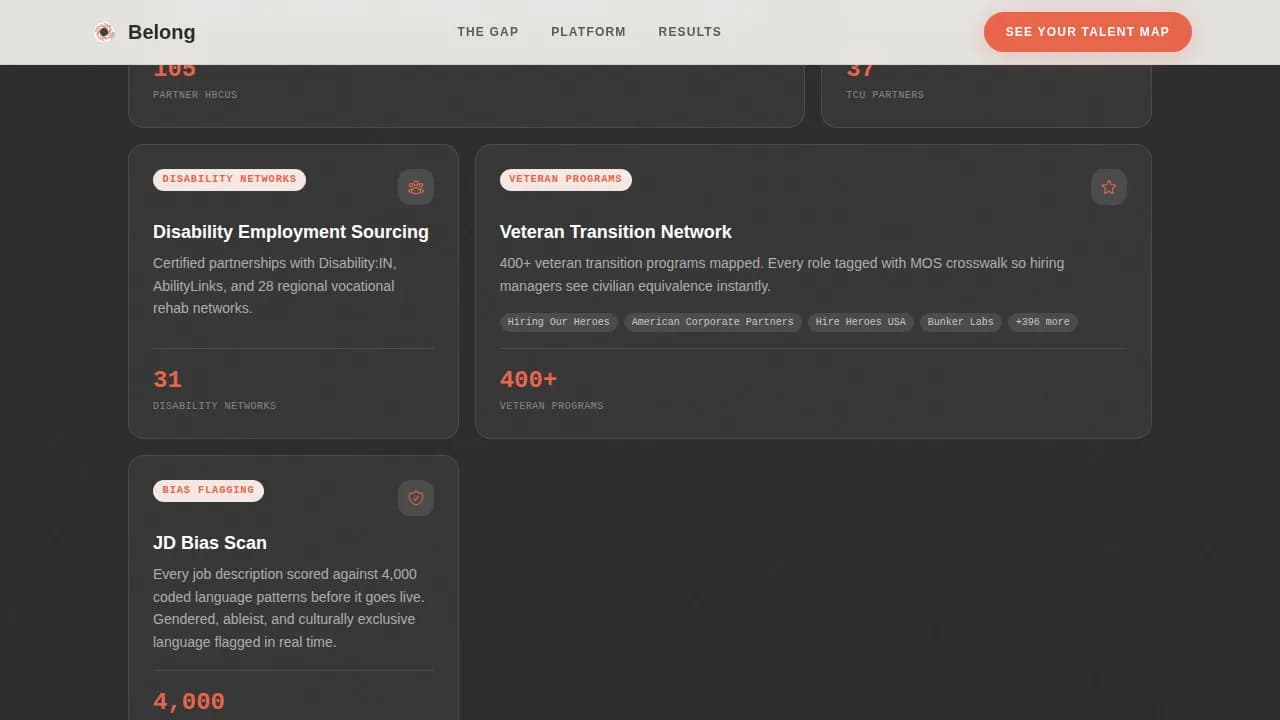
Task: Click the star icon on Veteran Transition Network card
Action: point(1108,187)
